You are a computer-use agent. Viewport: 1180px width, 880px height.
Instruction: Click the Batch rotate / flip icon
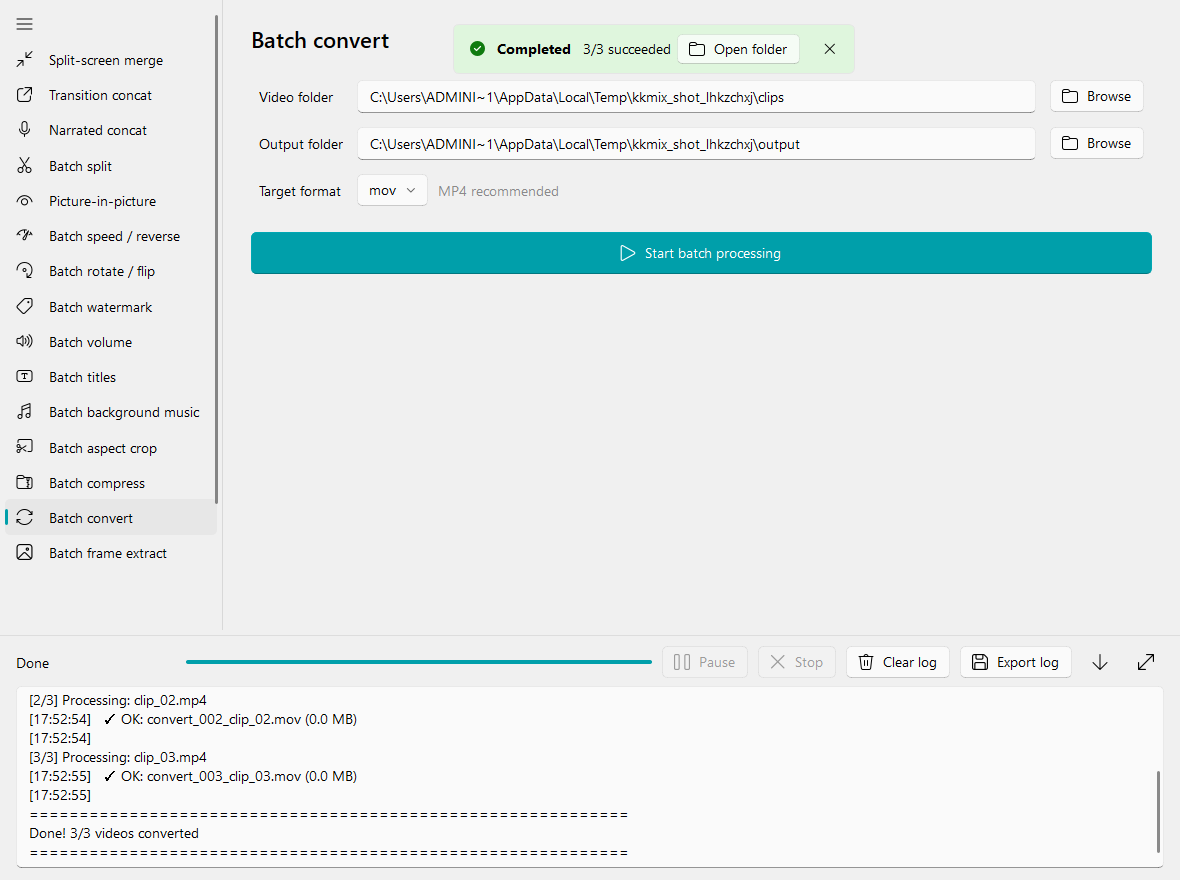pyautogui.click(x=25, y=271)
